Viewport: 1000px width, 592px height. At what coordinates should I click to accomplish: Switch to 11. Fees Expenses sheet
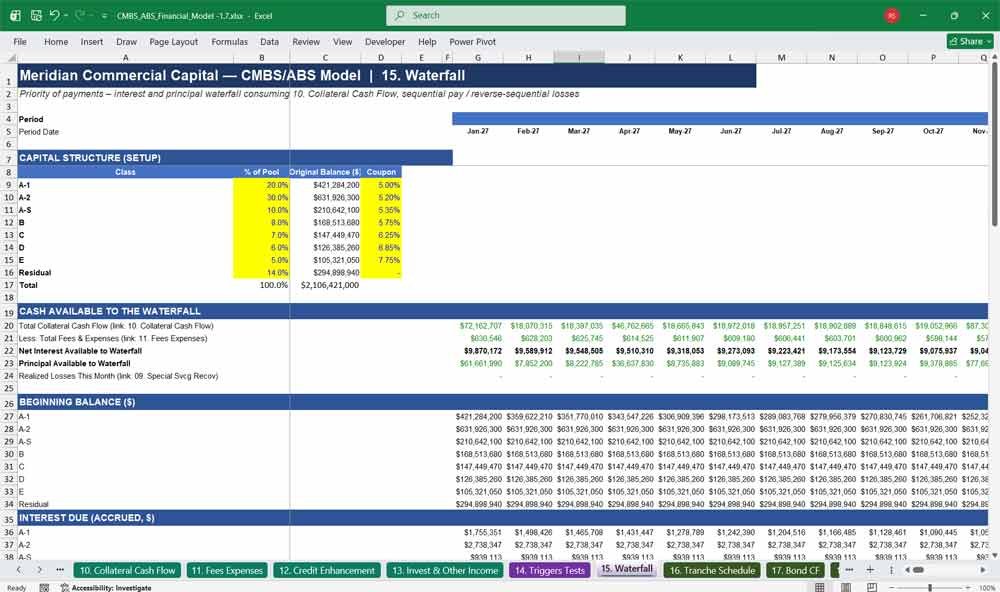click(227, 570)
